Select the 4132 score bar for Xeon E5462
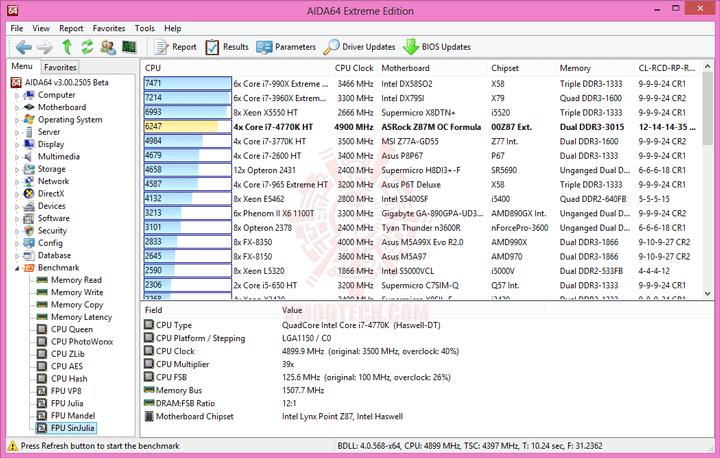 point(187,199)
